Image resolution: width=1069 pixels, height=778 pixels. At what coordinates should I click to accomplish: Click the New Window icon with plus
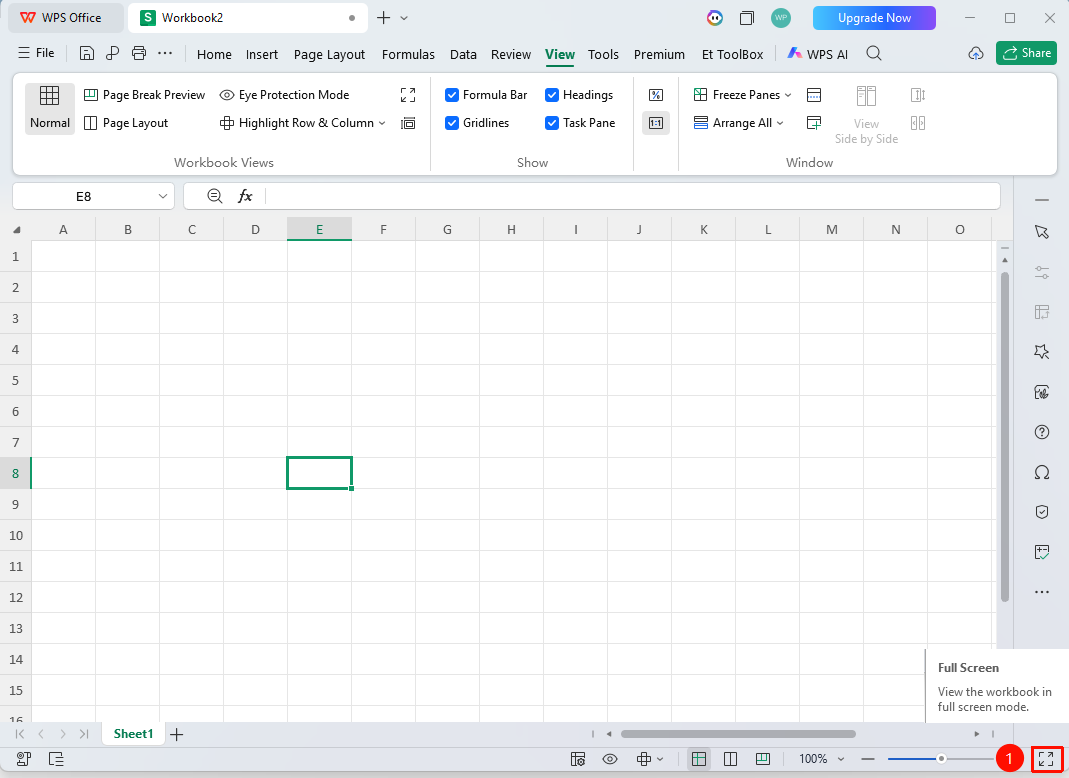click(x=813, y=123)
